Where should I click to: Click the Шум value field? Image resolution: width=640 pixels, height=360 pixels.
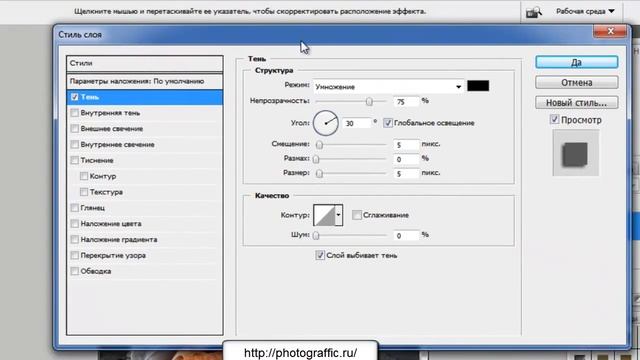coord(406,236)
